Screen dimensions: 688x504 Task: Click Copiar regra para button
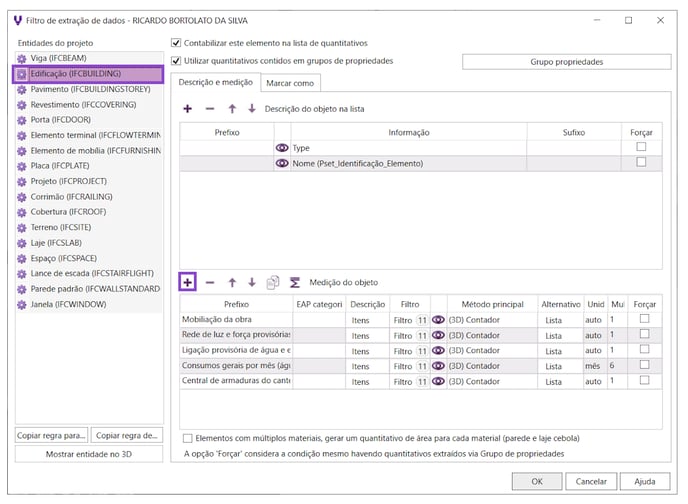tap(51, 435)
